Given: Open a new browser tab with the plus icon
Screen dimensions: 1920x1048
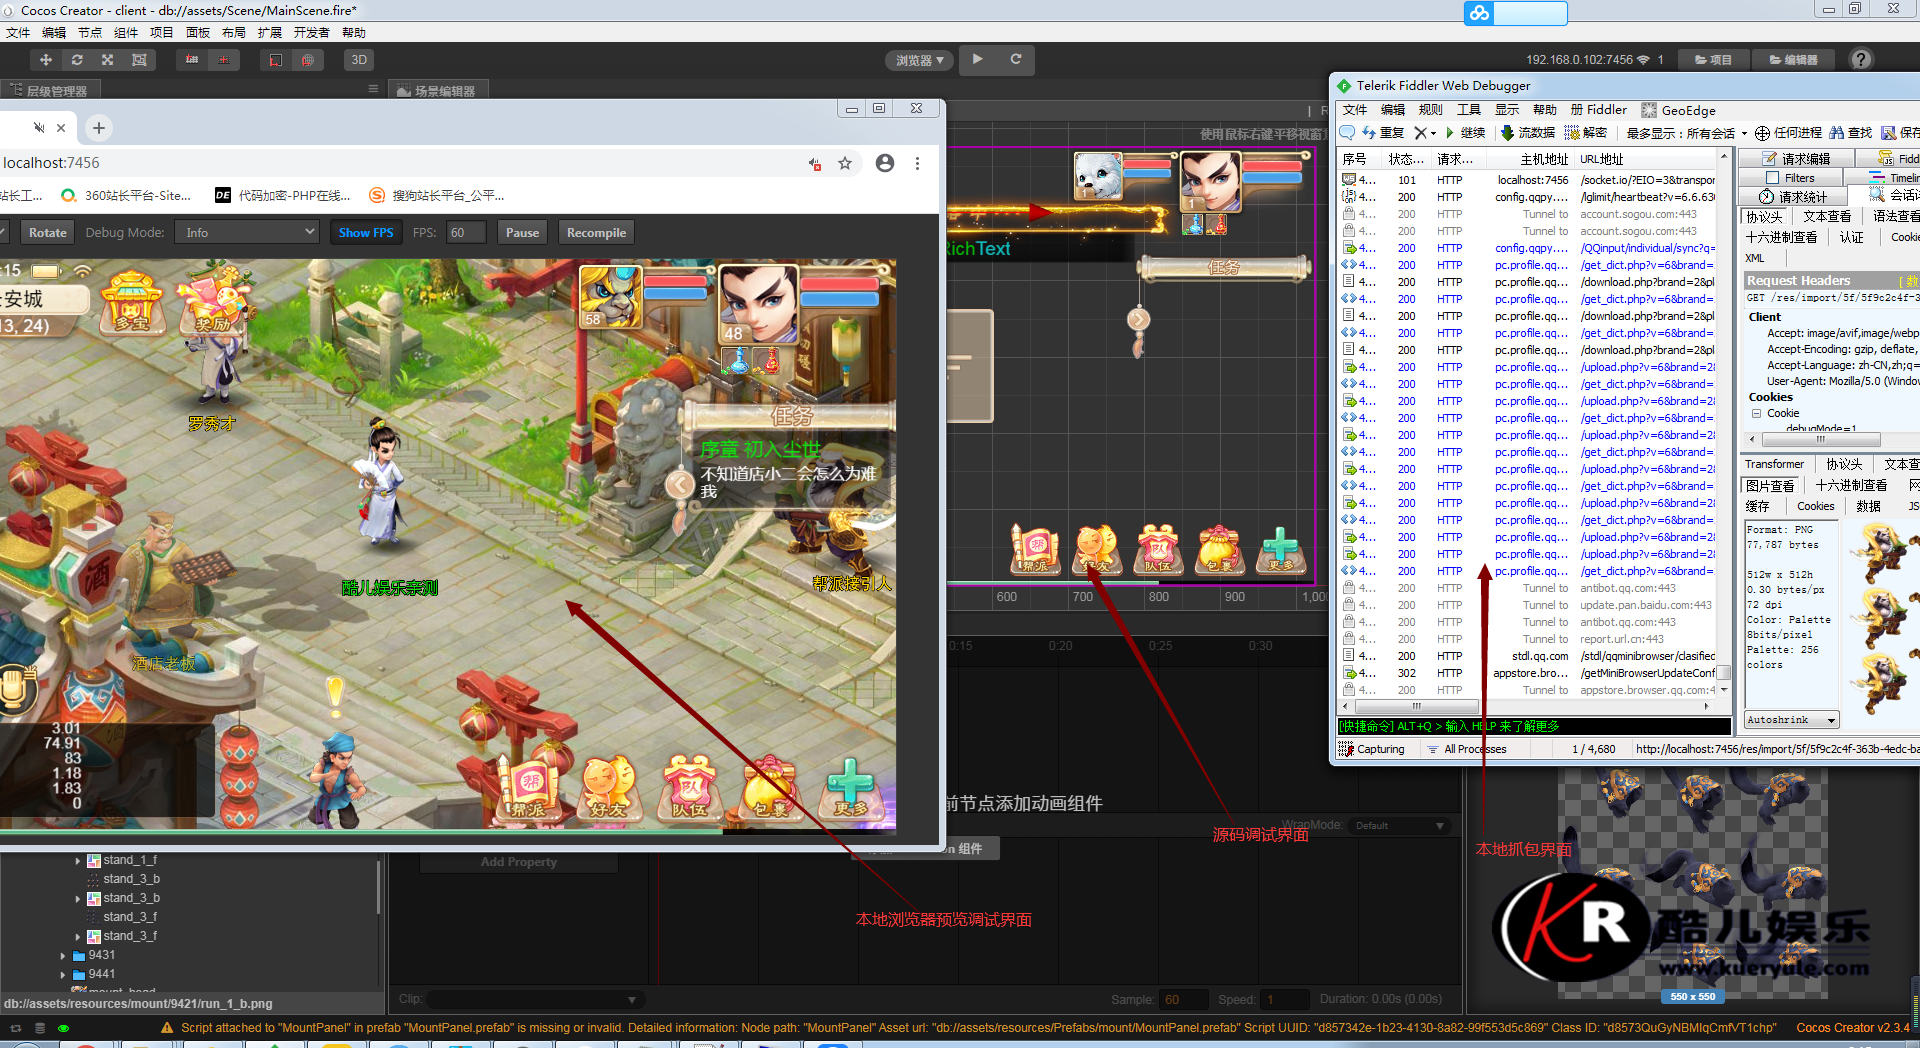Looking at the screenshot, I should pyautogui.click(x=98, y=128).
